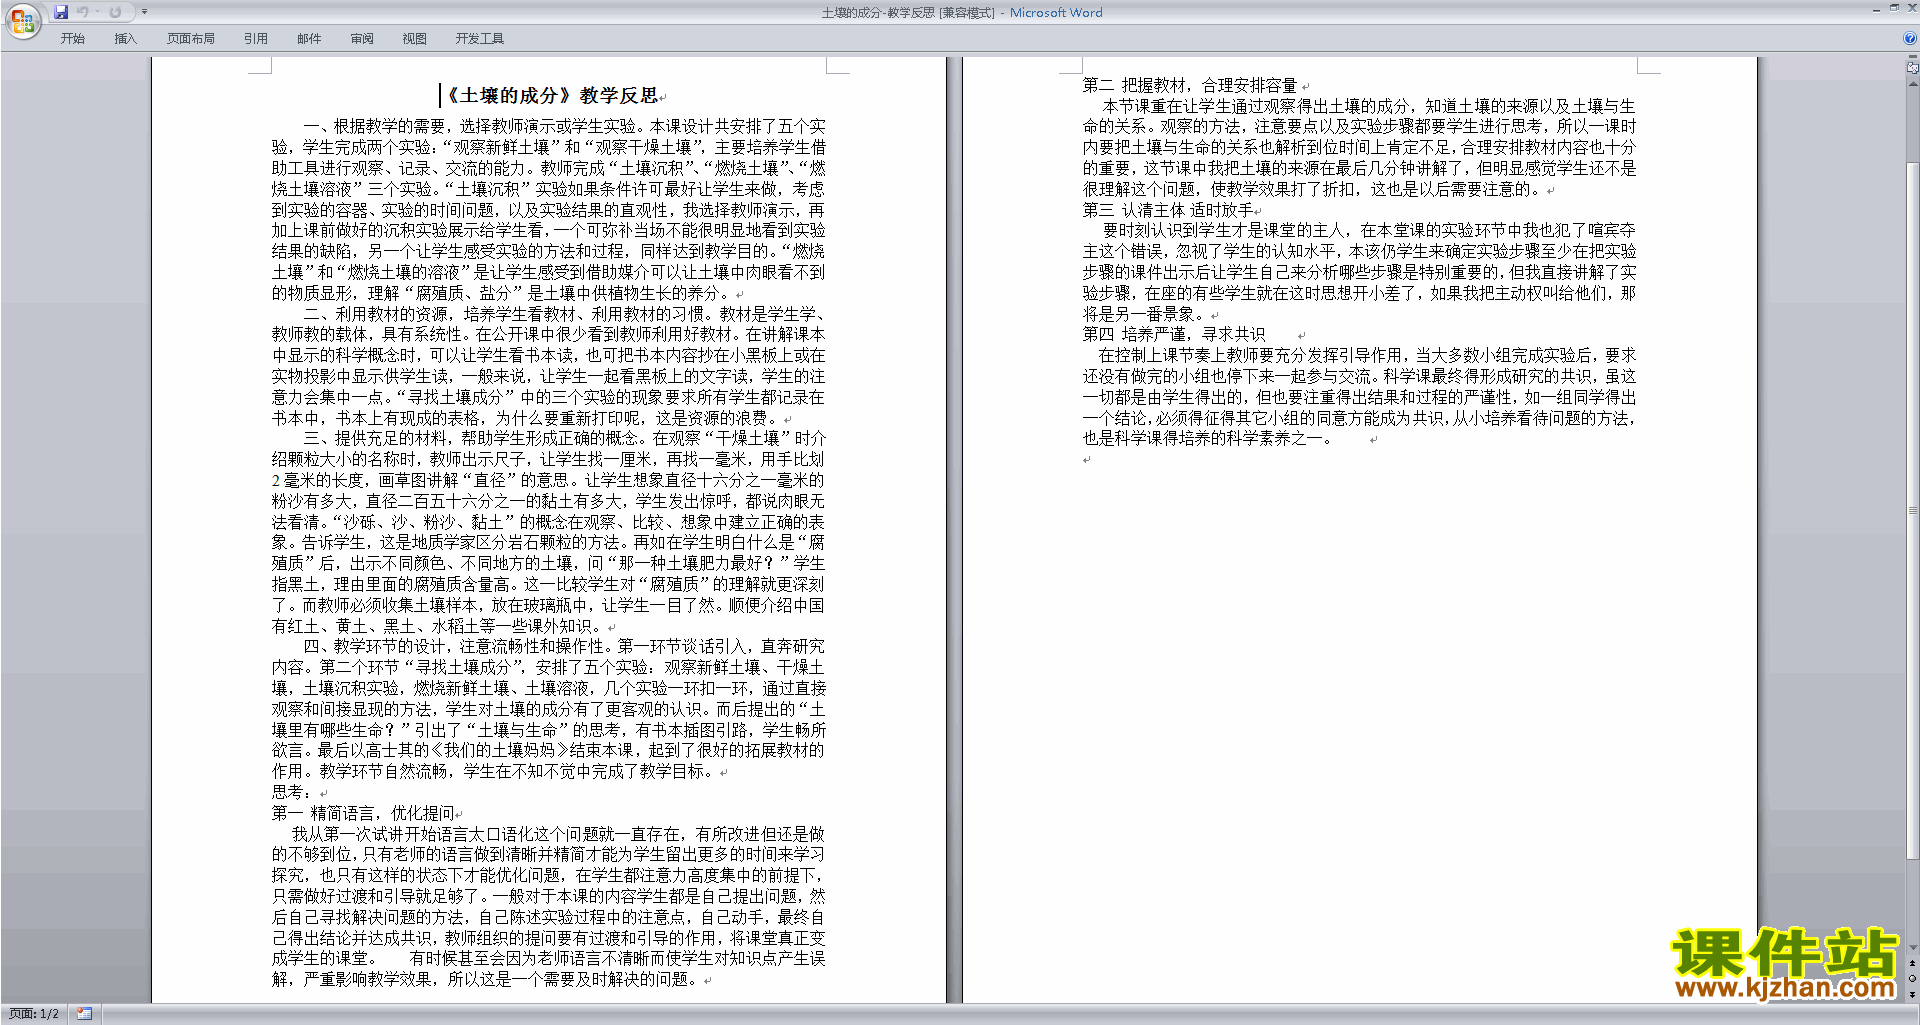The image size is (1920, 1025).
Task: Open the 开始 ribbon tab
Action: coord(72,39)
